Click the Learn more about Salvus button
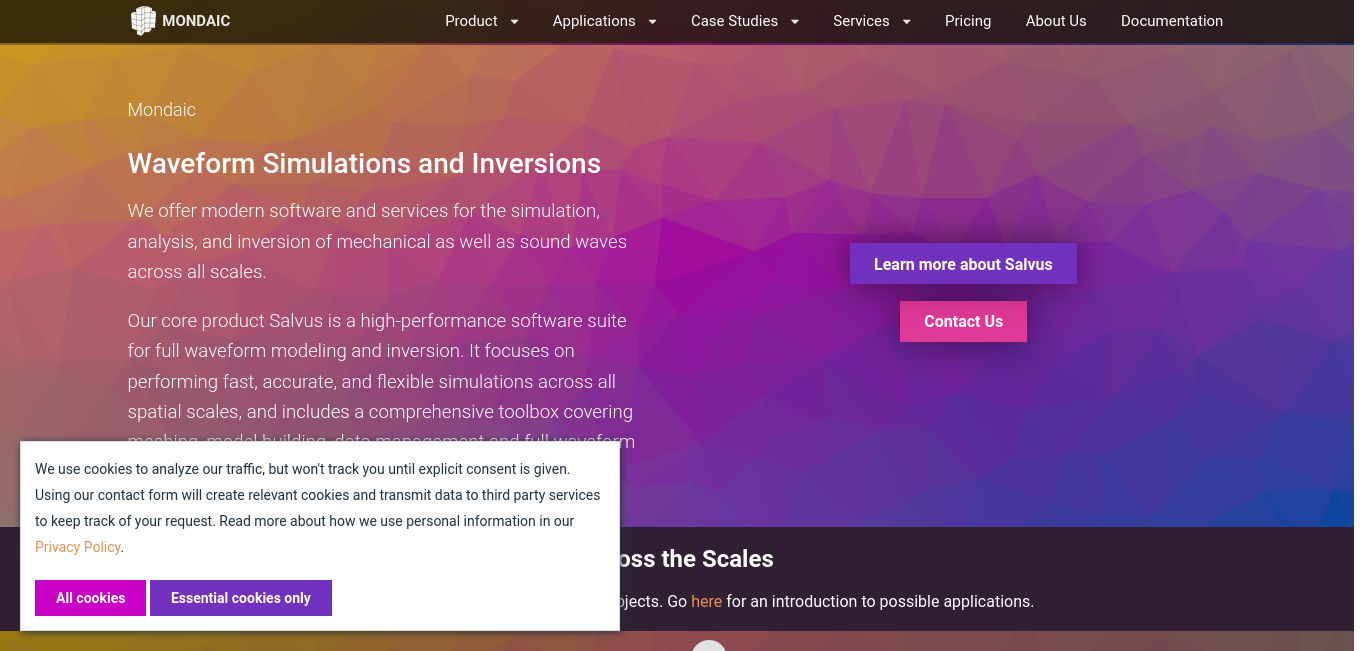The height and width of the screenshot is (651, 1366). pyautogui.click(x=963, y=264)
